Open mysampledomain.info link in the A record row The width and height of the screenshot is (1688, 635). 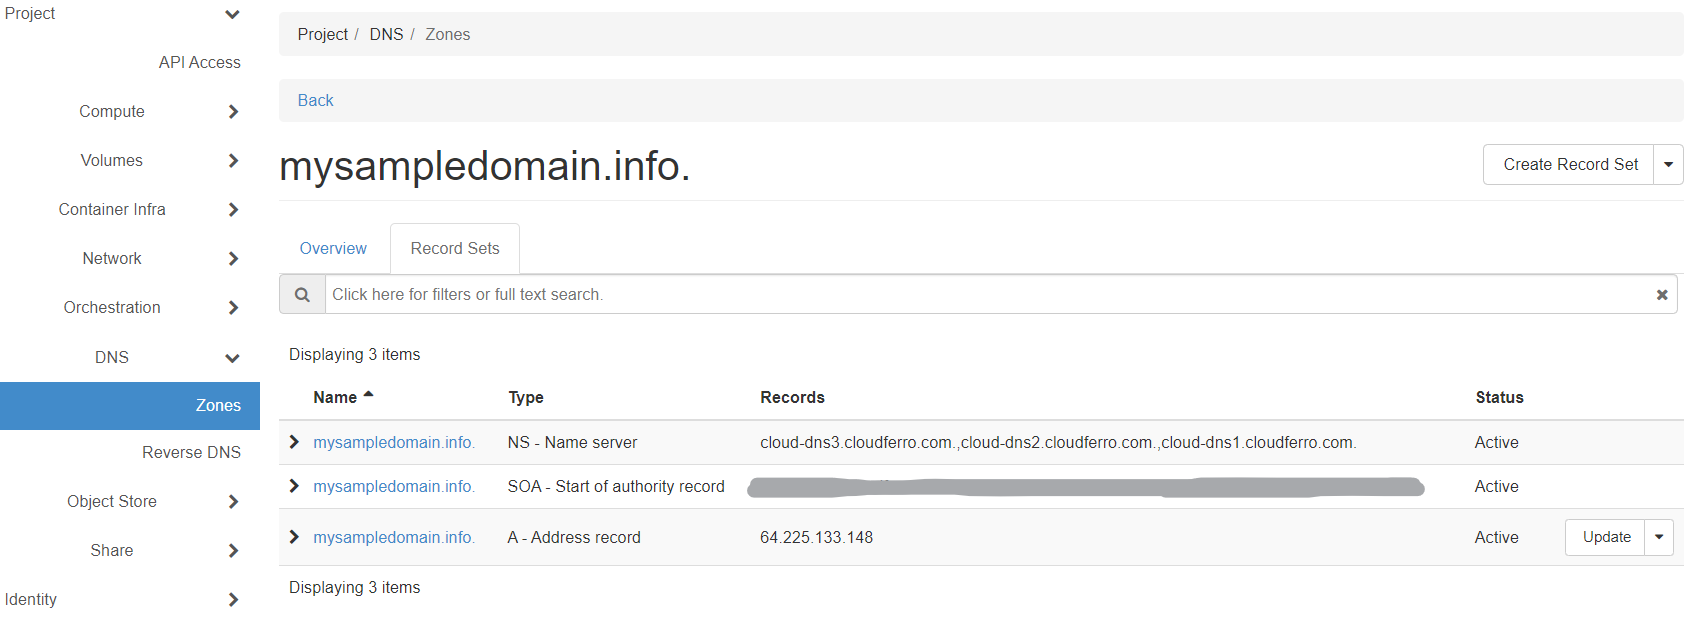click(393, 538)
